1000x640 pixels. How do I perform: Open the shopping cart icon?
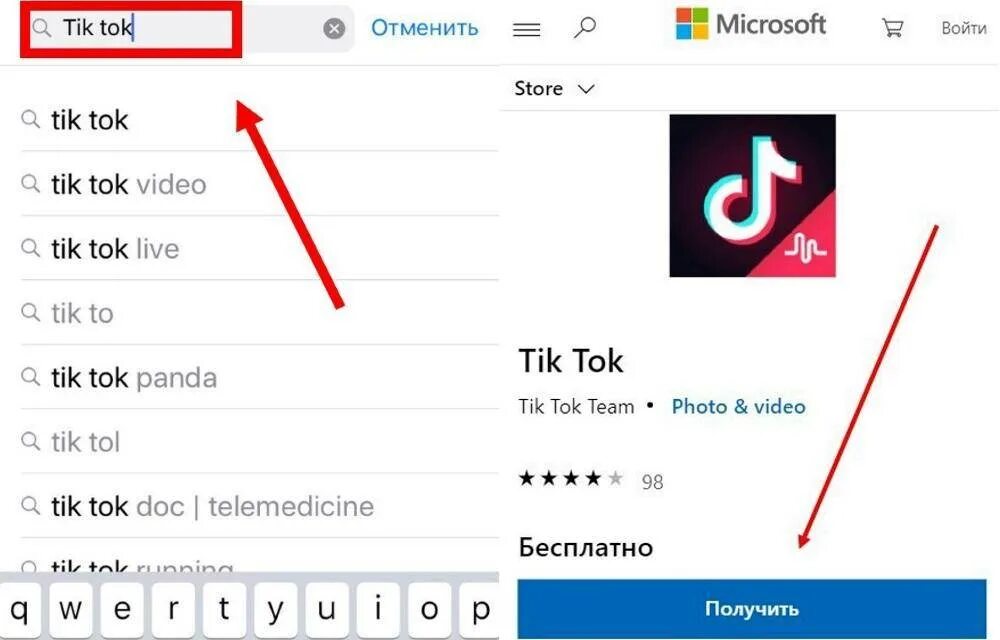(892, 28)
